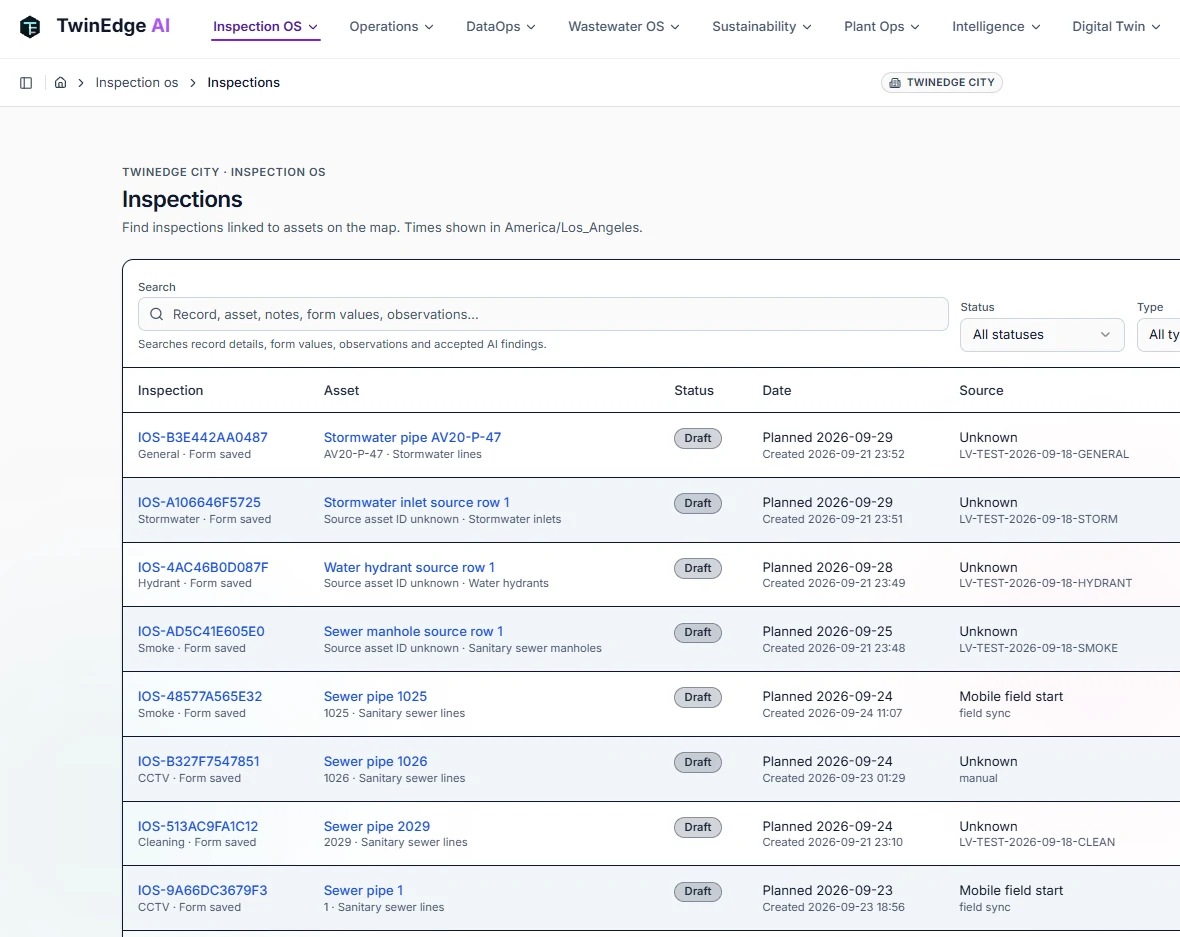
Task: Open asset Sewer pipe 1026
Action: click(376, 761)
